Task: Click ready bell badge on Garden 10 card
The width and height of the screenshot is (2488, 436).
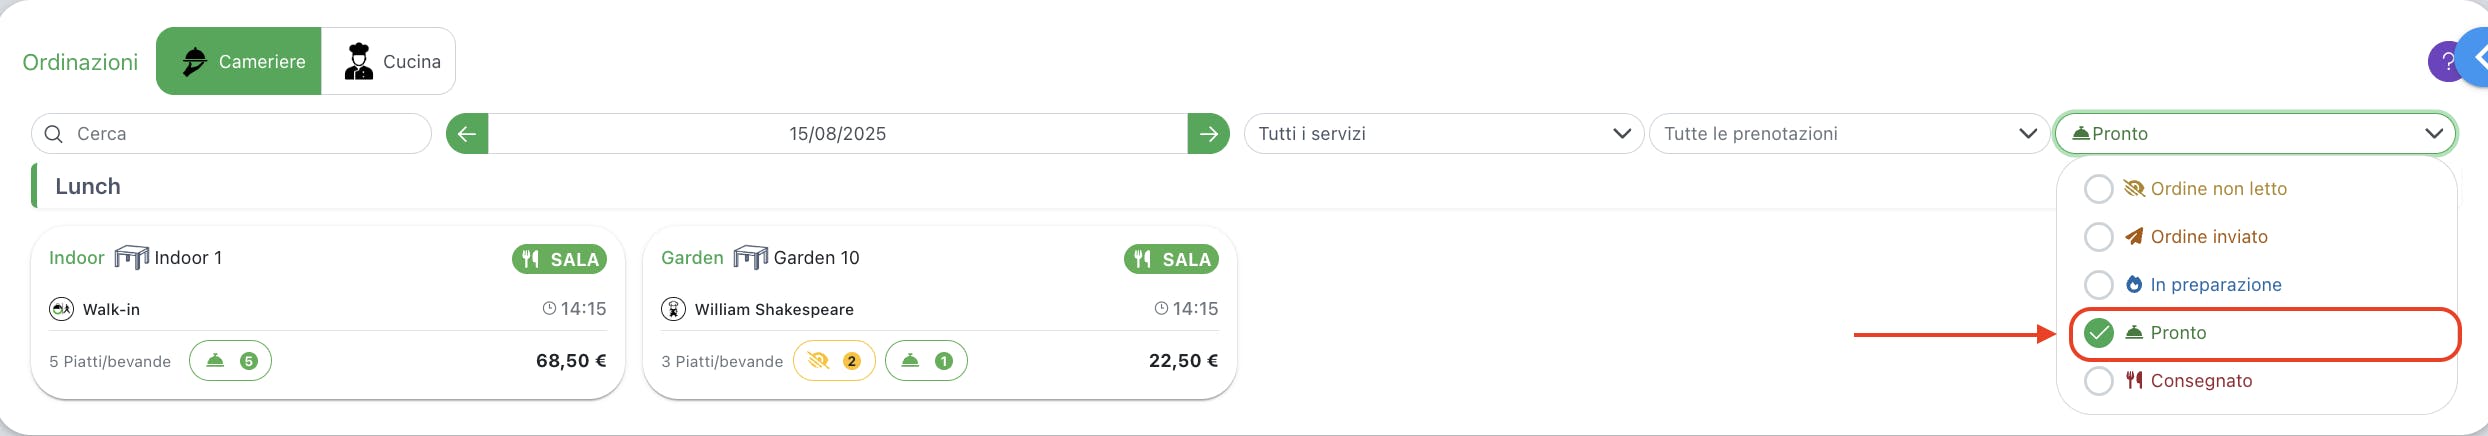Action: (x=926, y=361)
